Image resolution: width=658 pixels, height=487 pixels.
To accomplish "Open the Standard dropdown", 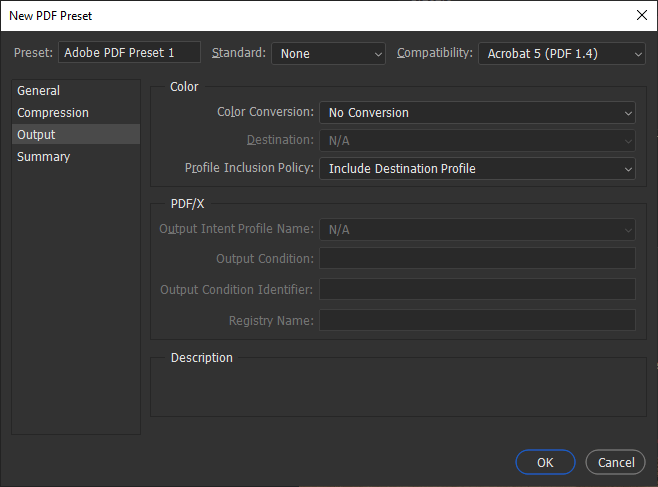I will 328,53.
